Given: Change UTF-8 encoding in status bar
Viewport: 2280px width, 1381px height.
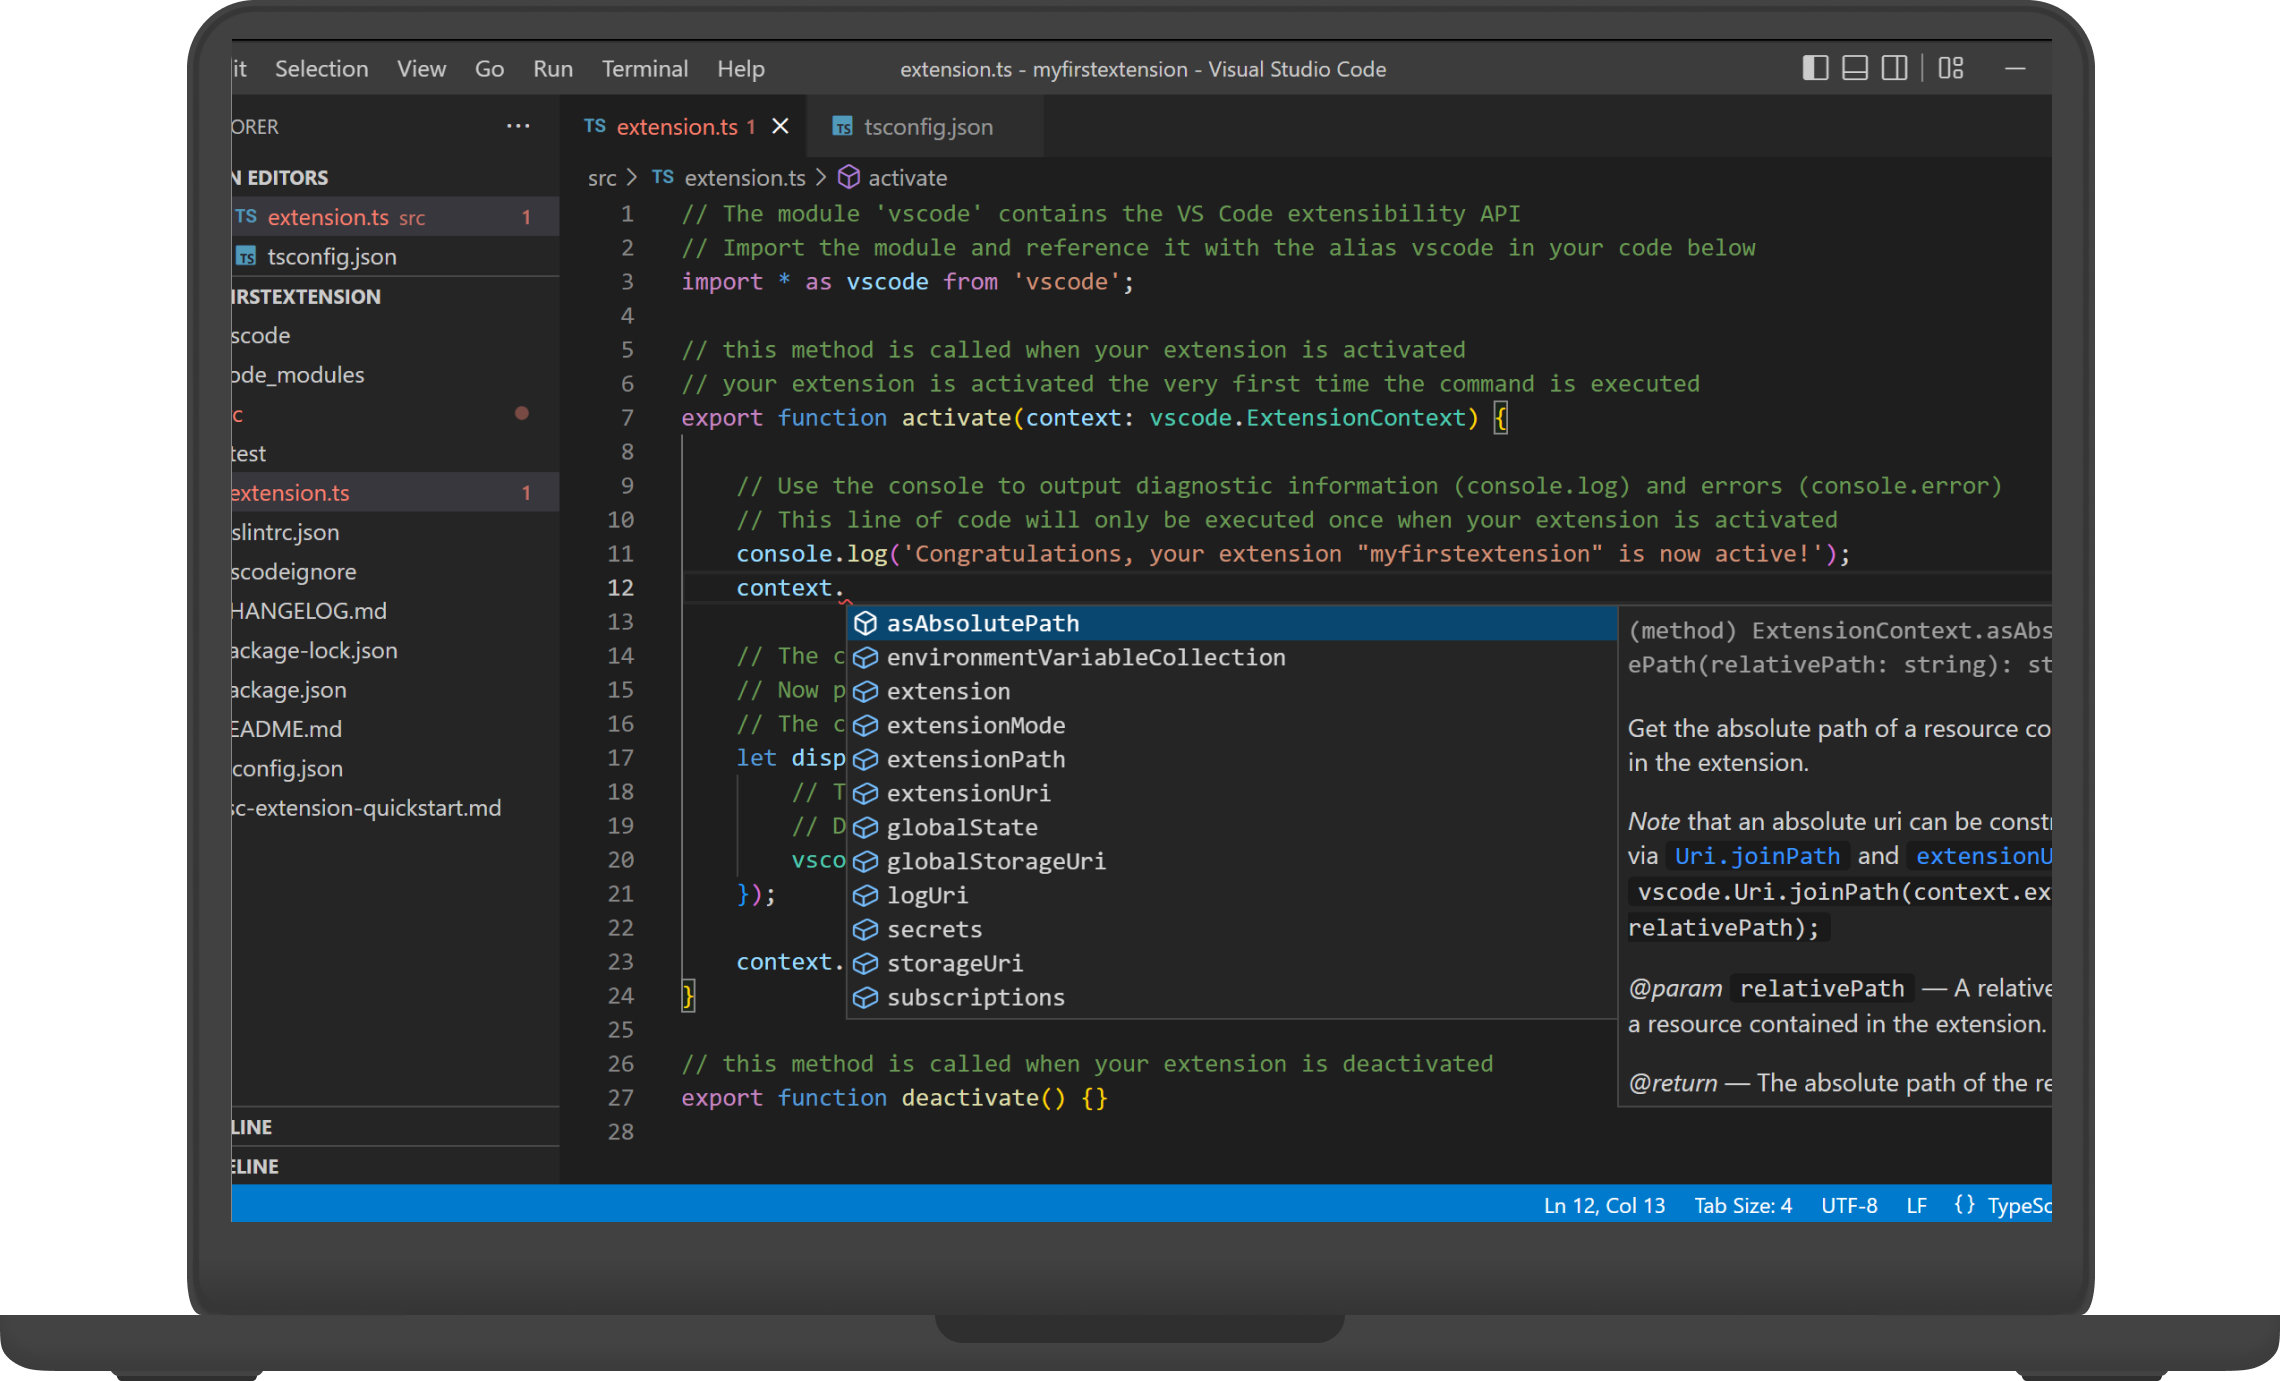Looking at the screenshot, I should [1849, 1205].
